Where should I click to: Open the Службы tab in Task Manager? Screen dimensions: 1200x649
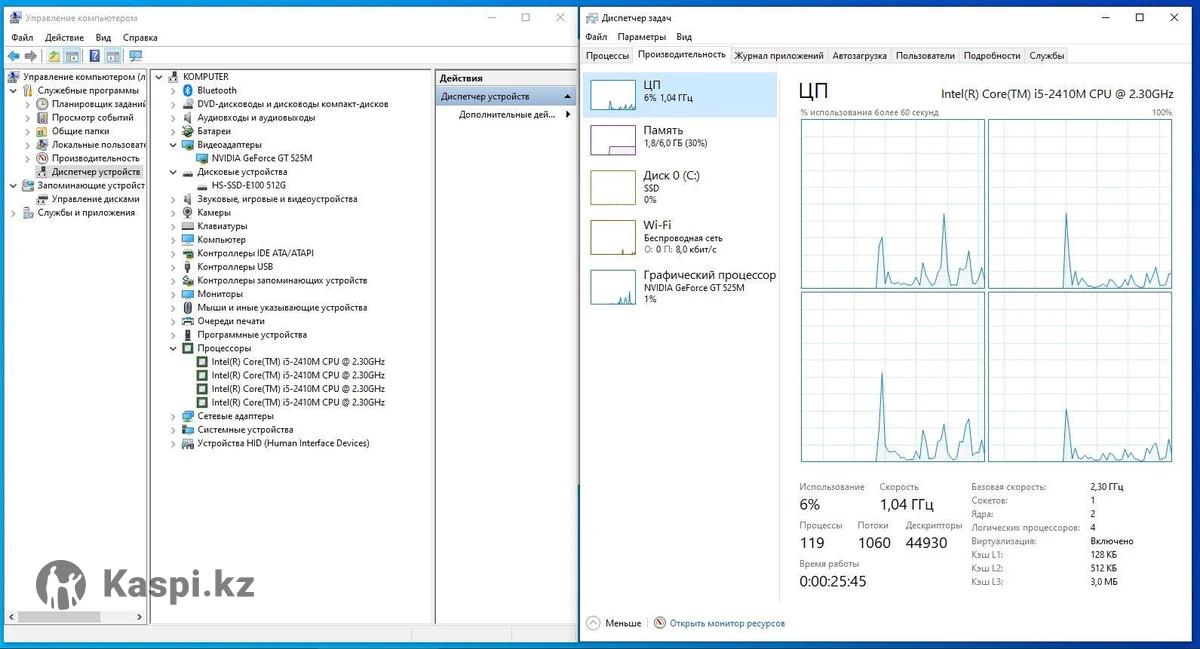(1046, 56)
